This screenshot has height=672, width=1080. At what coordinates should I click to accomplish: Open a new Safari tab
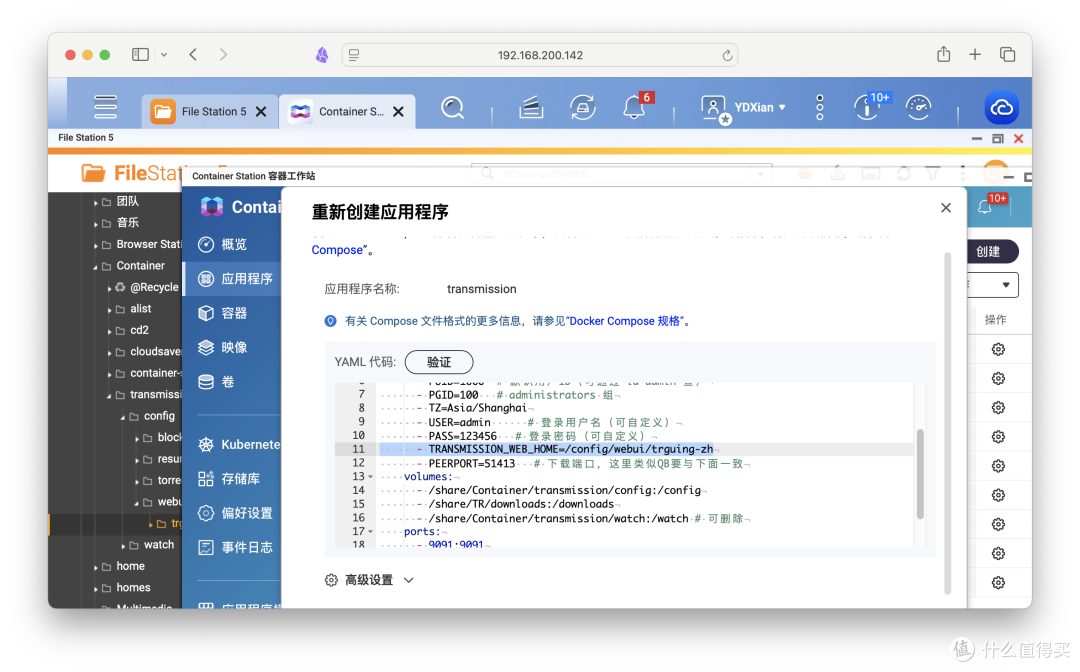(x=975, y=54)
